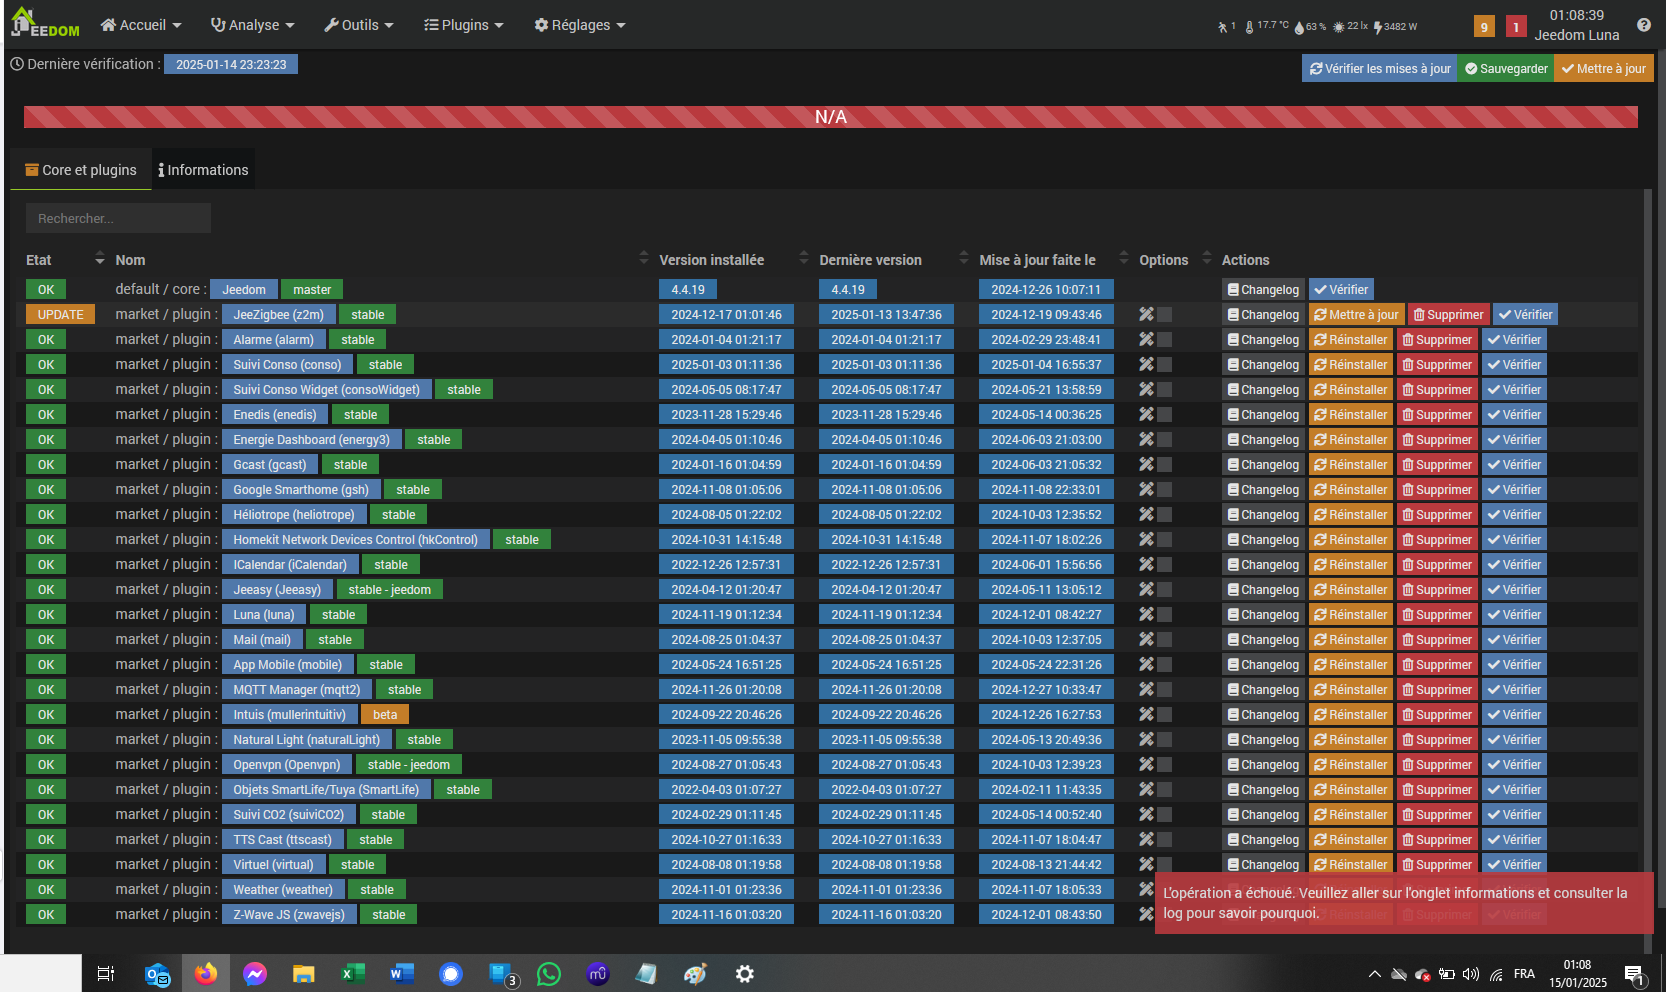Click the 17.7 °C thermometer summary

1267,27
